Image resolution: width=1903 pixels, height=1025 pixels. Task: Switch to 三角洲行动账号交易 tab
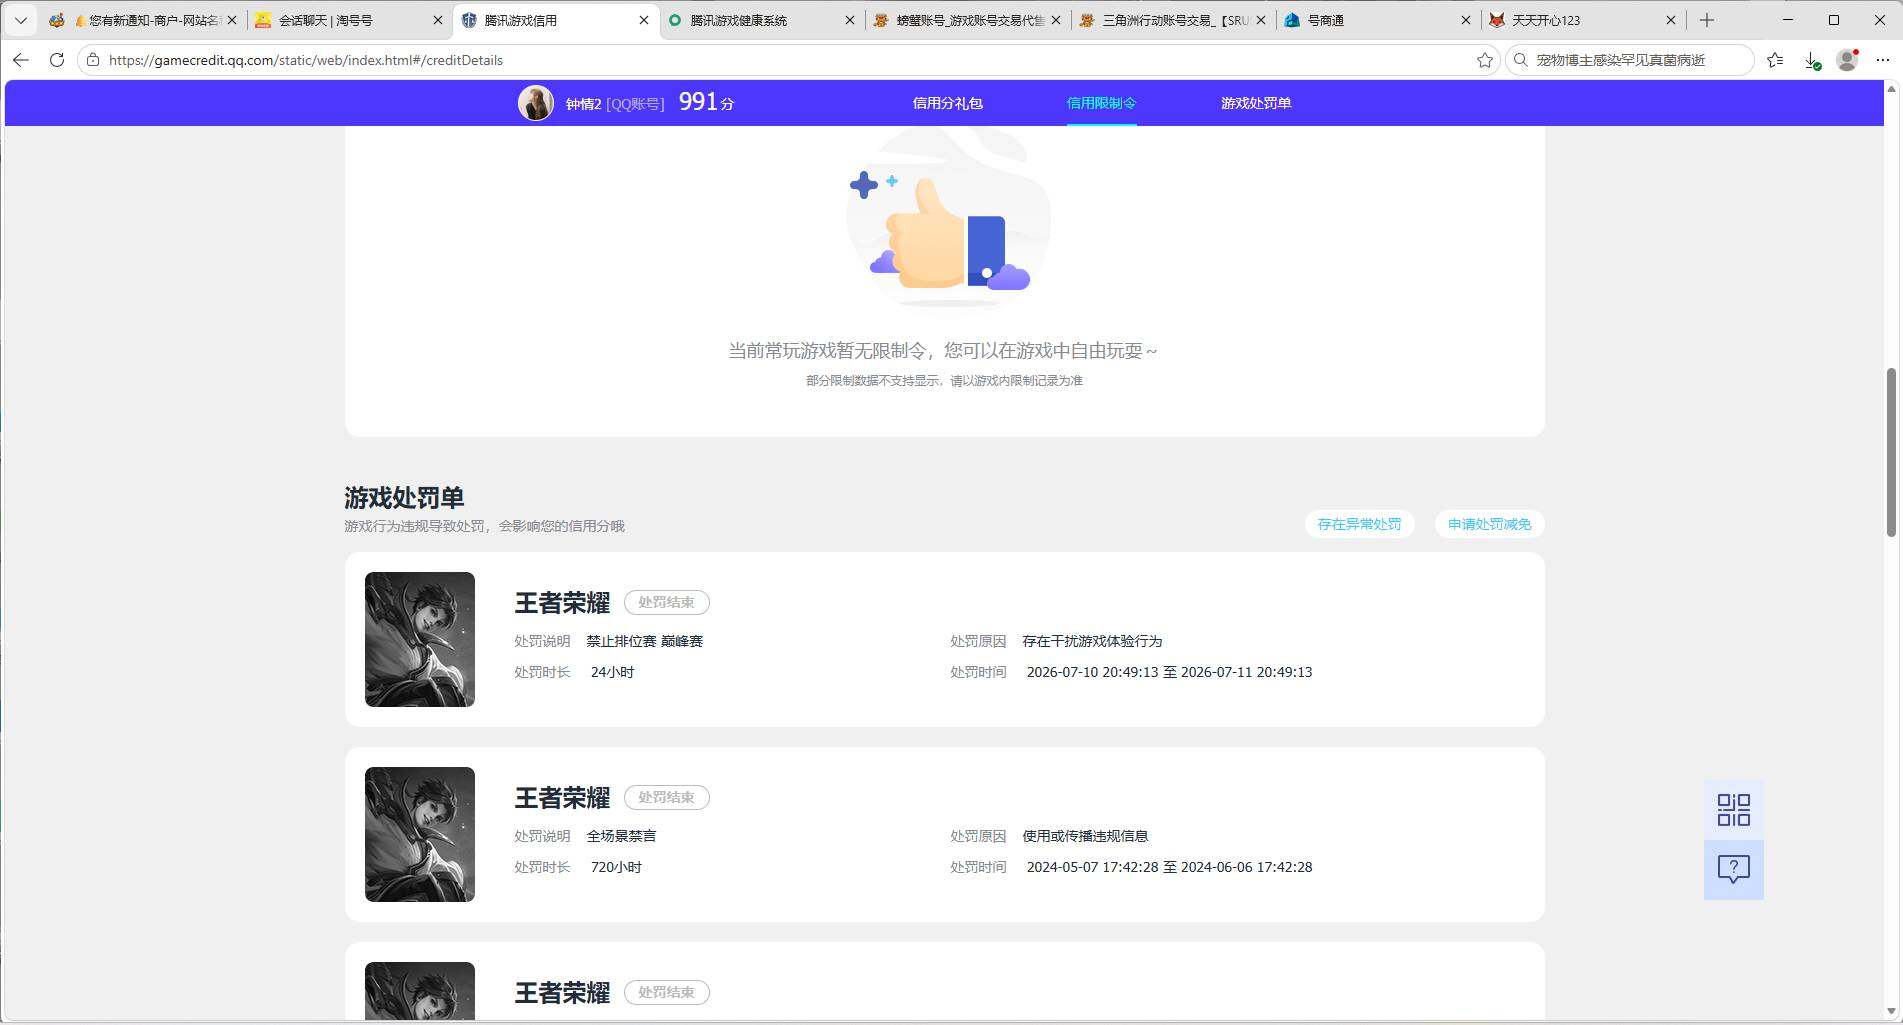[1171, 20]
